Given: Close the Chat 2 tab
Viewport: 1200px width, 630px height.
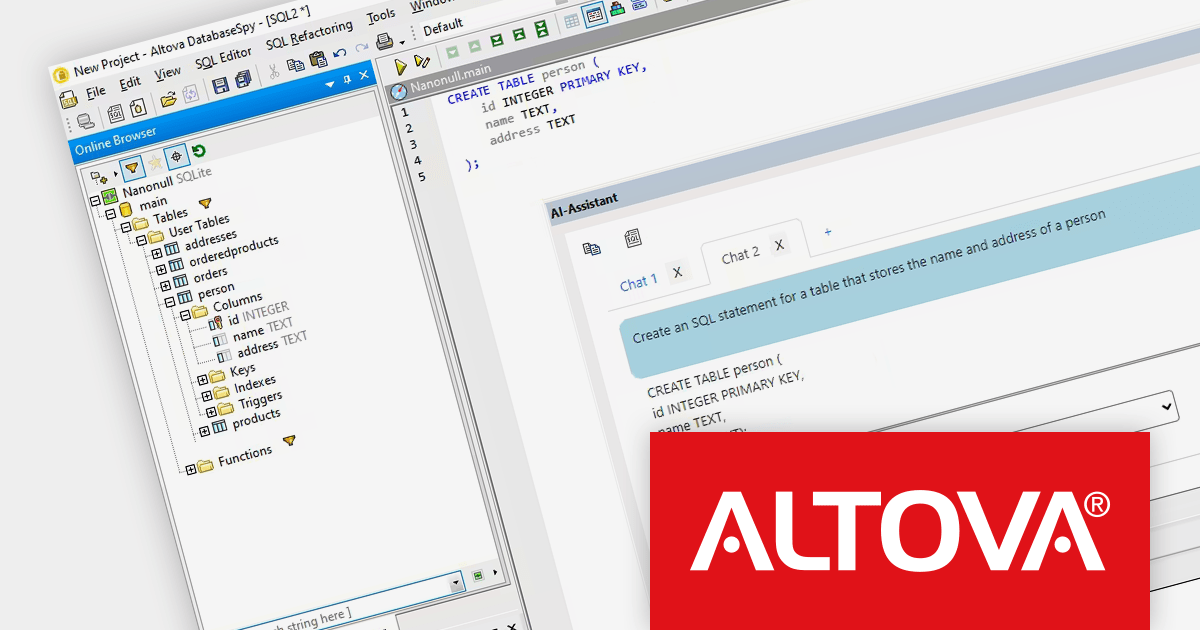Looking at the screenshot, I should coord(779,245).
